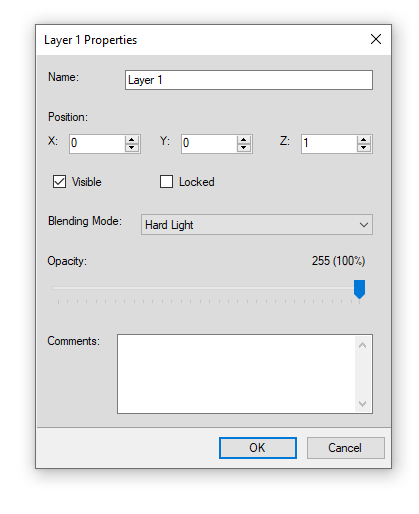Click the opacity slider thumb
This screenshot has width=419, height=514.
tap(359, 289)
